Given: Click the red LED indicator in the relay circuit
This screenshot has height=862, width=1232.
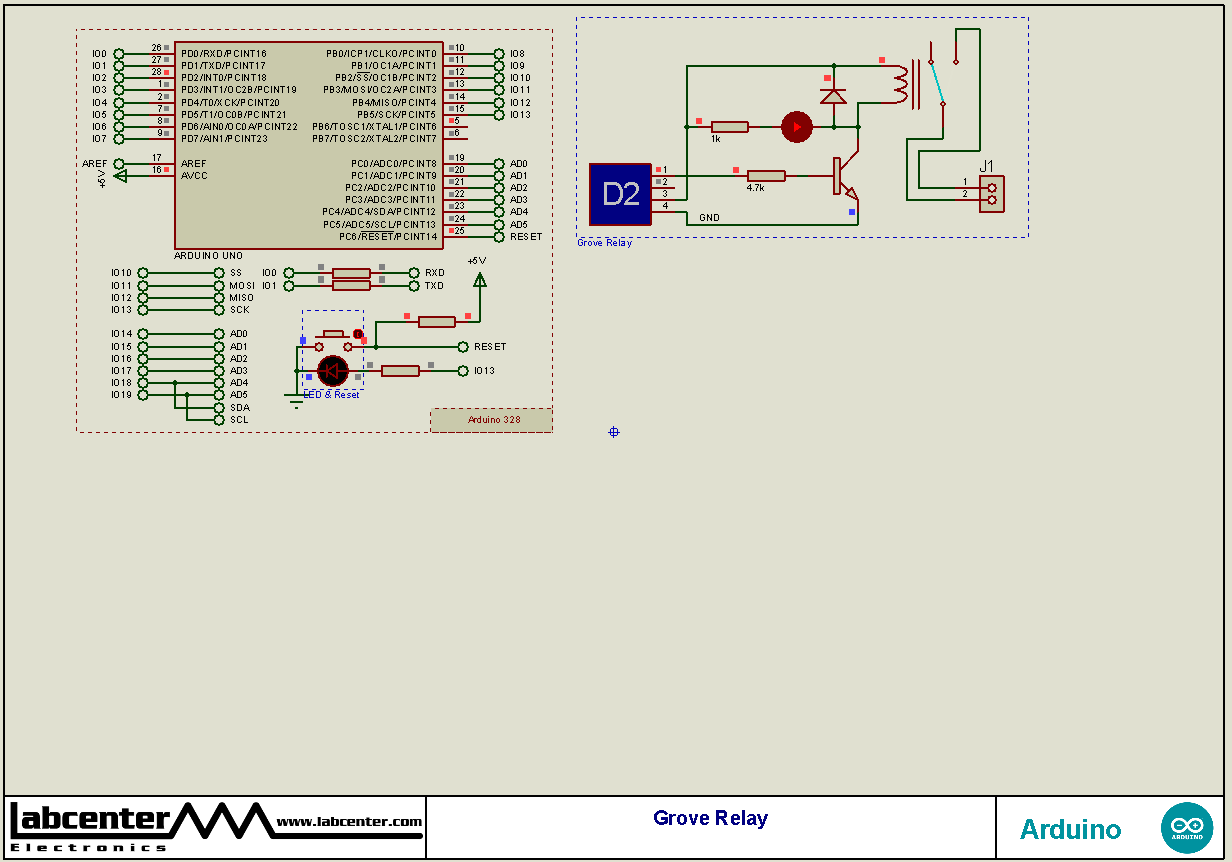Looking at the screenshot, I should tap(797, 127).
